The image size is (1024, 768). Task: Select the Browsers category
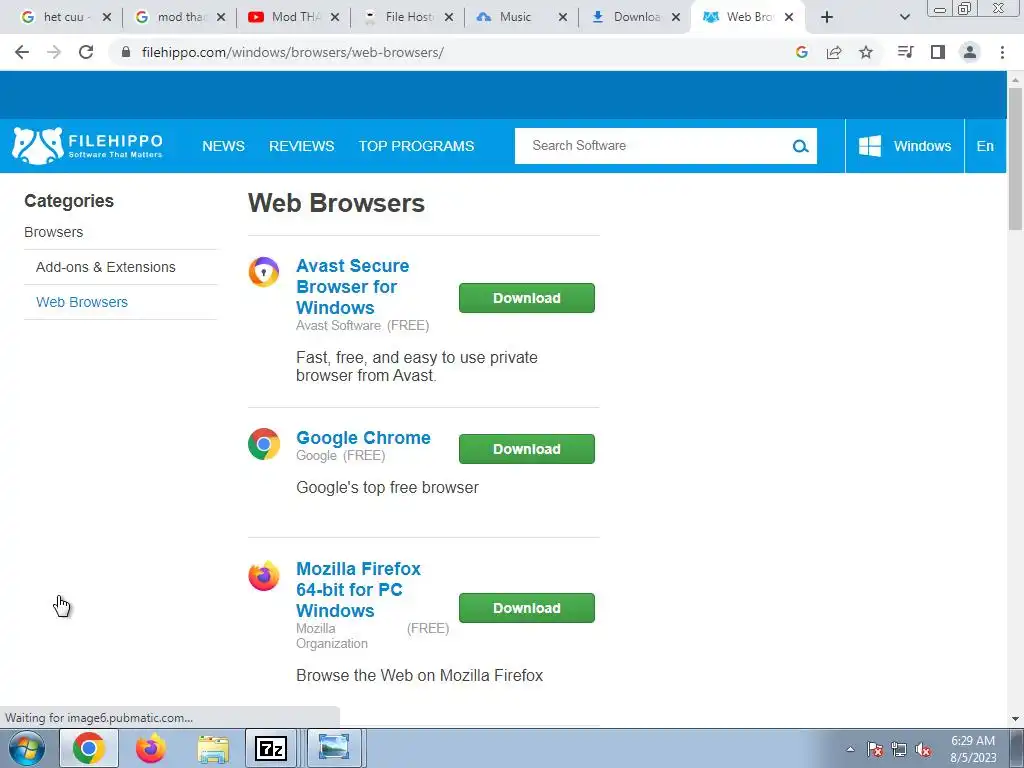(54, 232)
